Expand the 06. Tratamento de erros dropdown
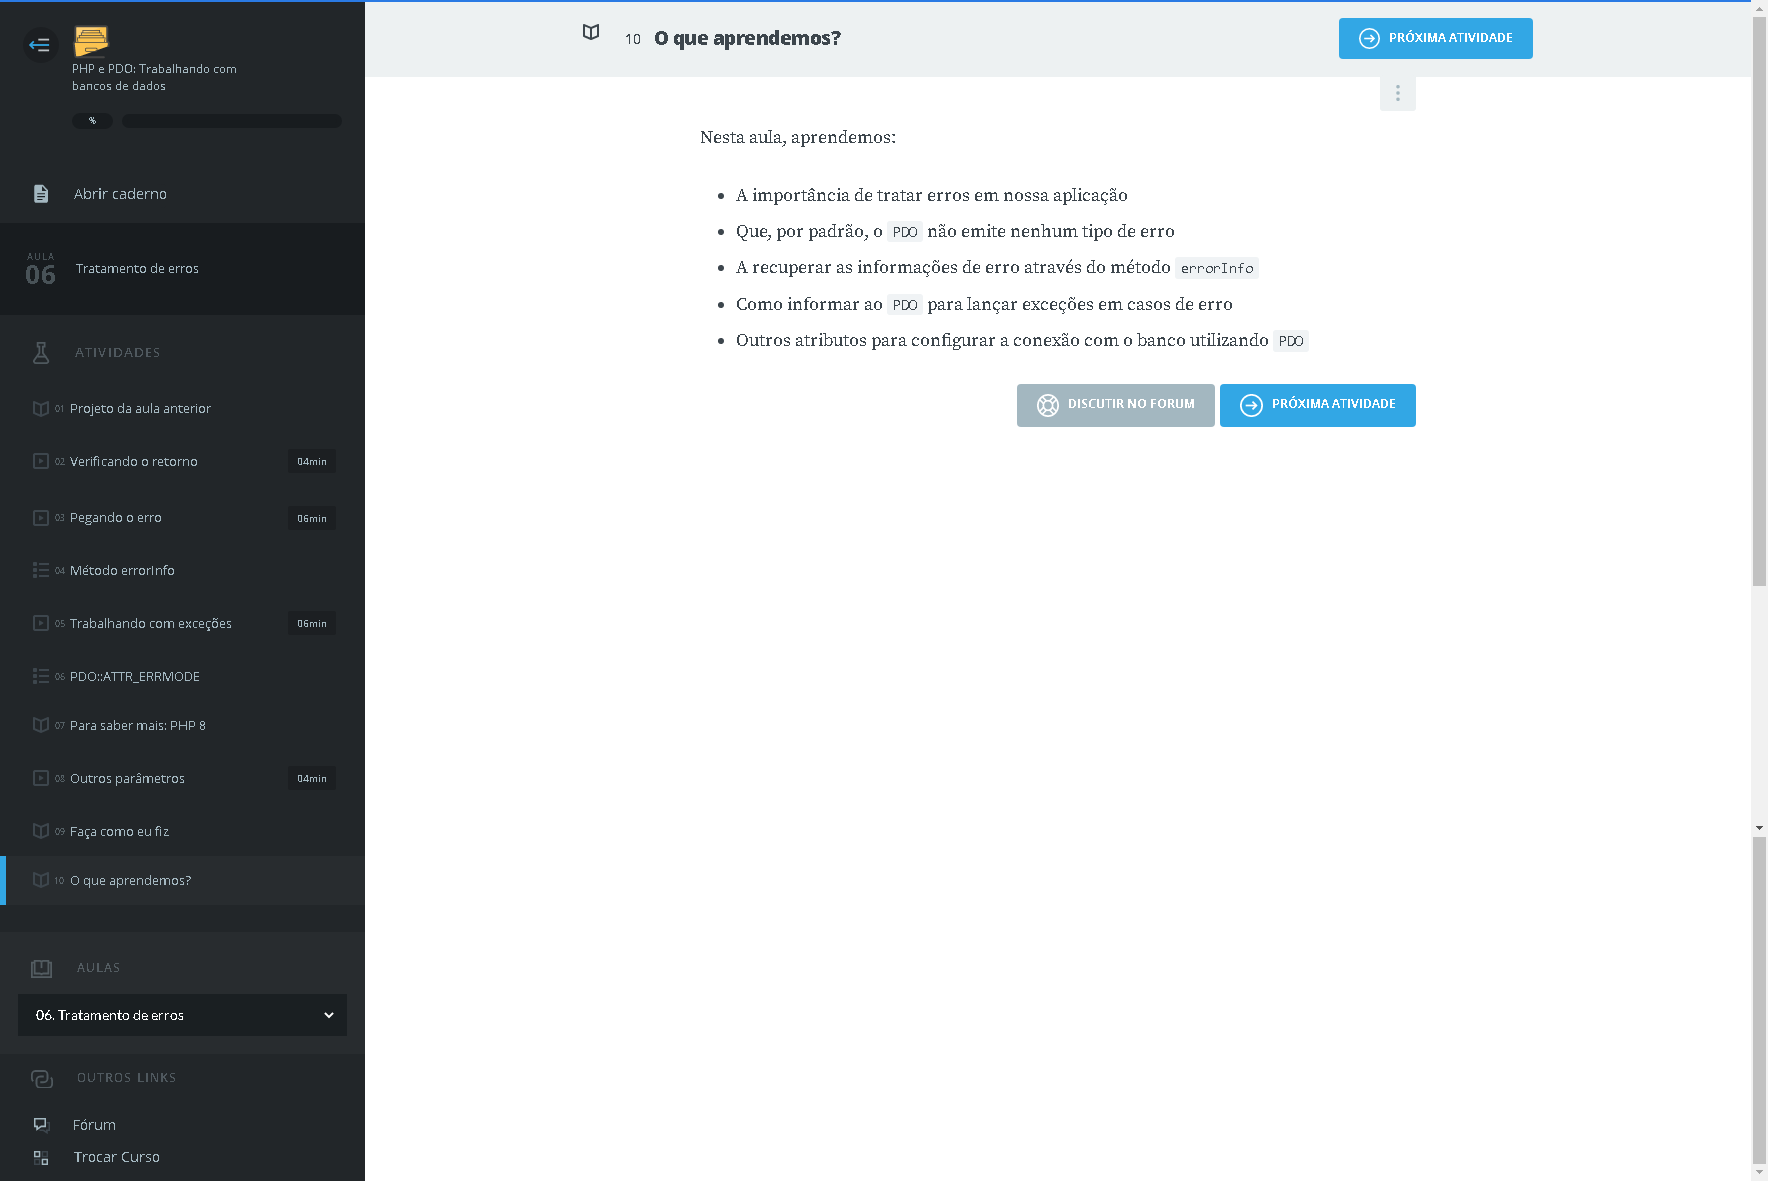1768x1181 pixels. (182, 1015)
